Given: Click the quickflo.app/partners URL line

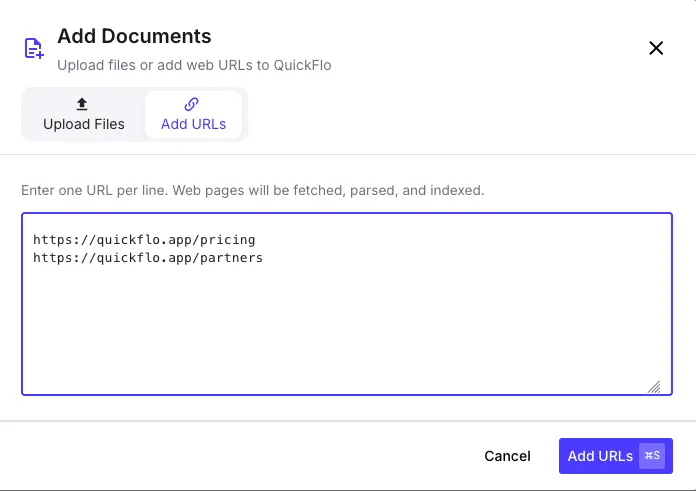Looking at the screenshot, I should coord(148,258).
